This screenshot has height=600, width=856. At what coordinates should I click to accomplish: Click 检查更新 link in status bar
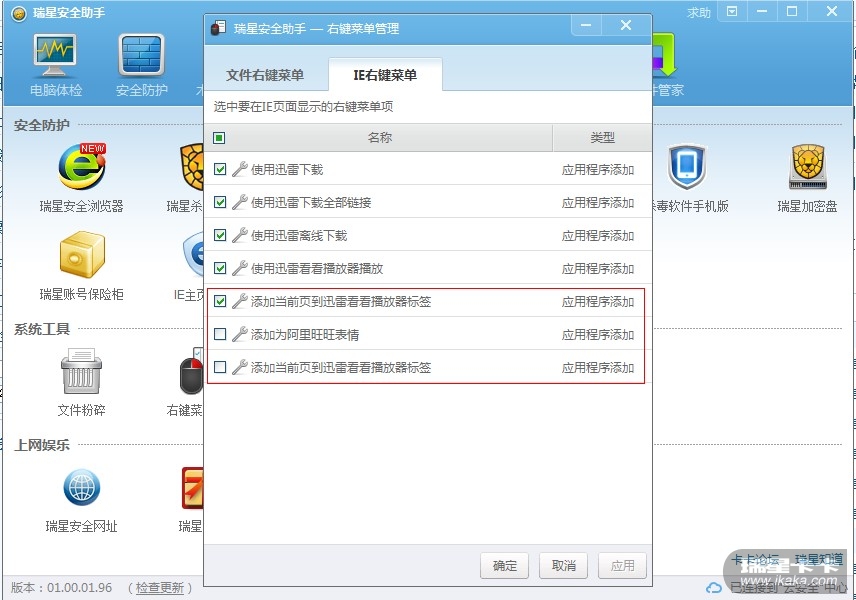click(x=159, y=587)
